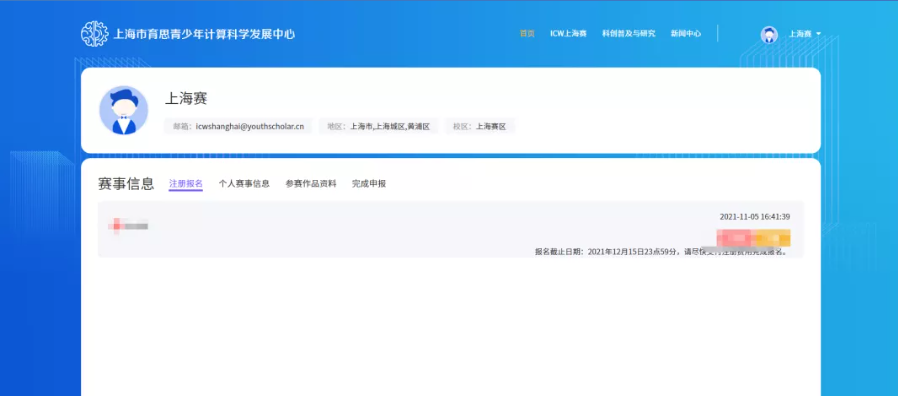Viewport: 898px width, 396px height.
Task: Click the timestamp 2021-11-05 16:41:39
Action: tap(755, 217)
